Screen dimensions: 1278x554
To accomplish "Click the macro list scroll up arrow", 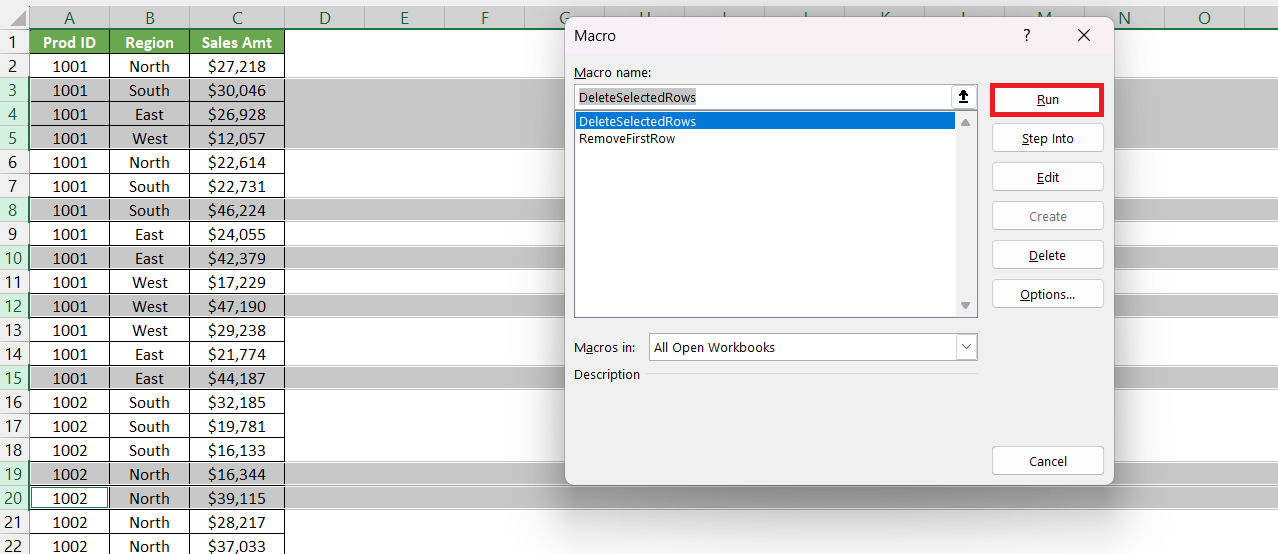I will pyautogui.click(x=966, y=122).
